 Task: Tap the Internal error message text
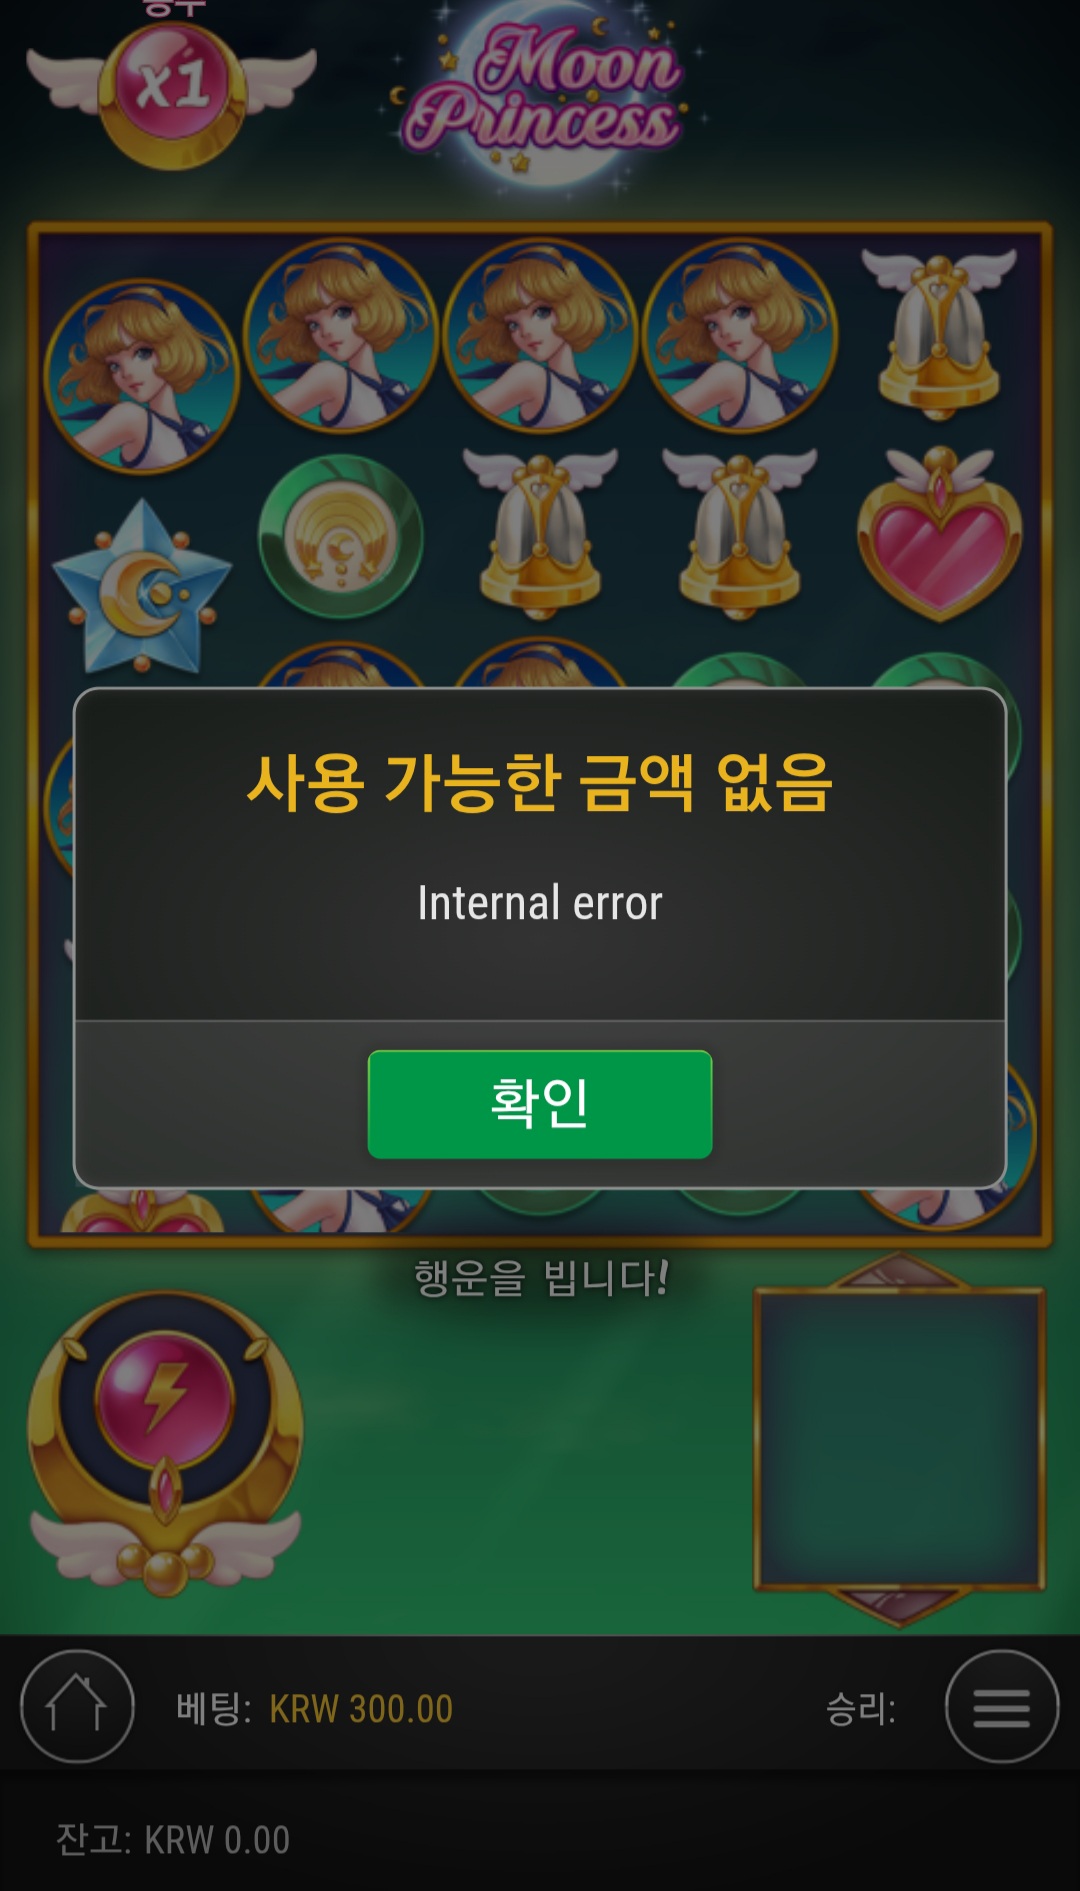540,903
